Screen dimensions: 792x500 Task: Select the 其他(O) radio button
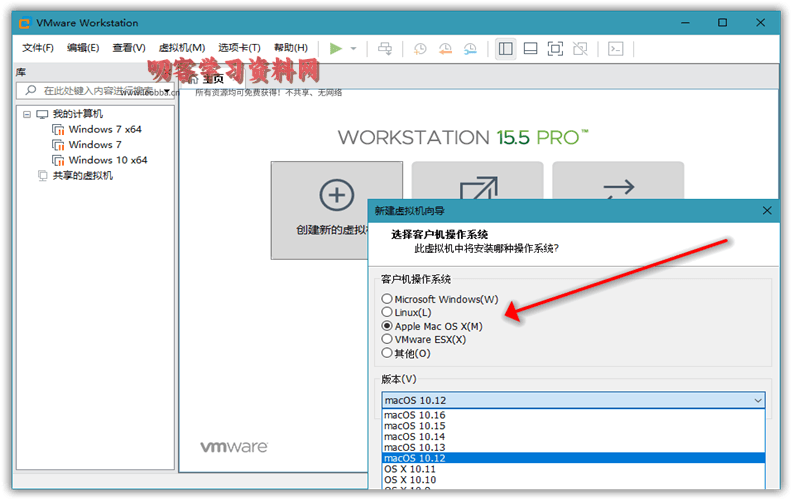point(387,353)
